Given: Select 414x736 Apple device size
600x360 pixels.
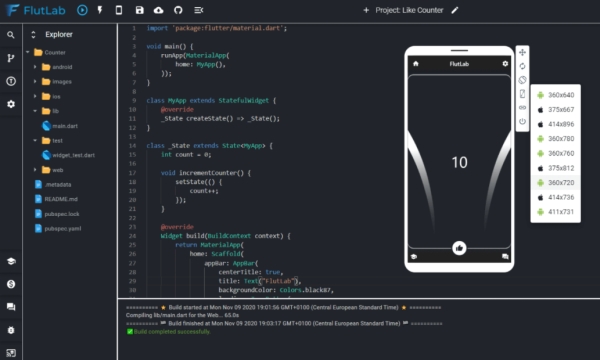Looking at the screenshot, I should pos(556,197).
